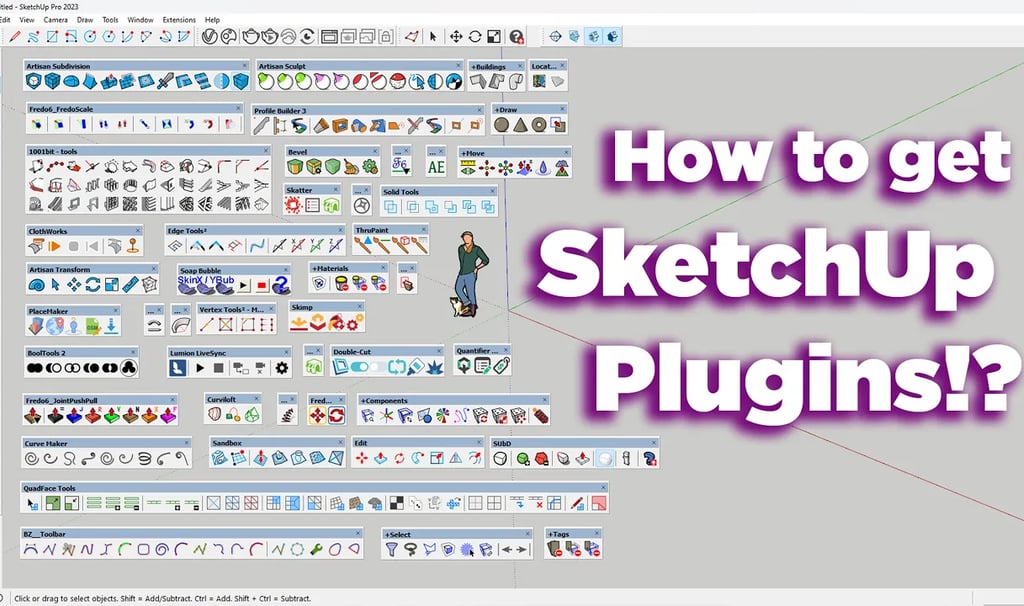Screen dimensions: 1024x606
Task: Click the 'Fredo6_FredoScale' toolbar title
Action: click(x=61, y=109)
